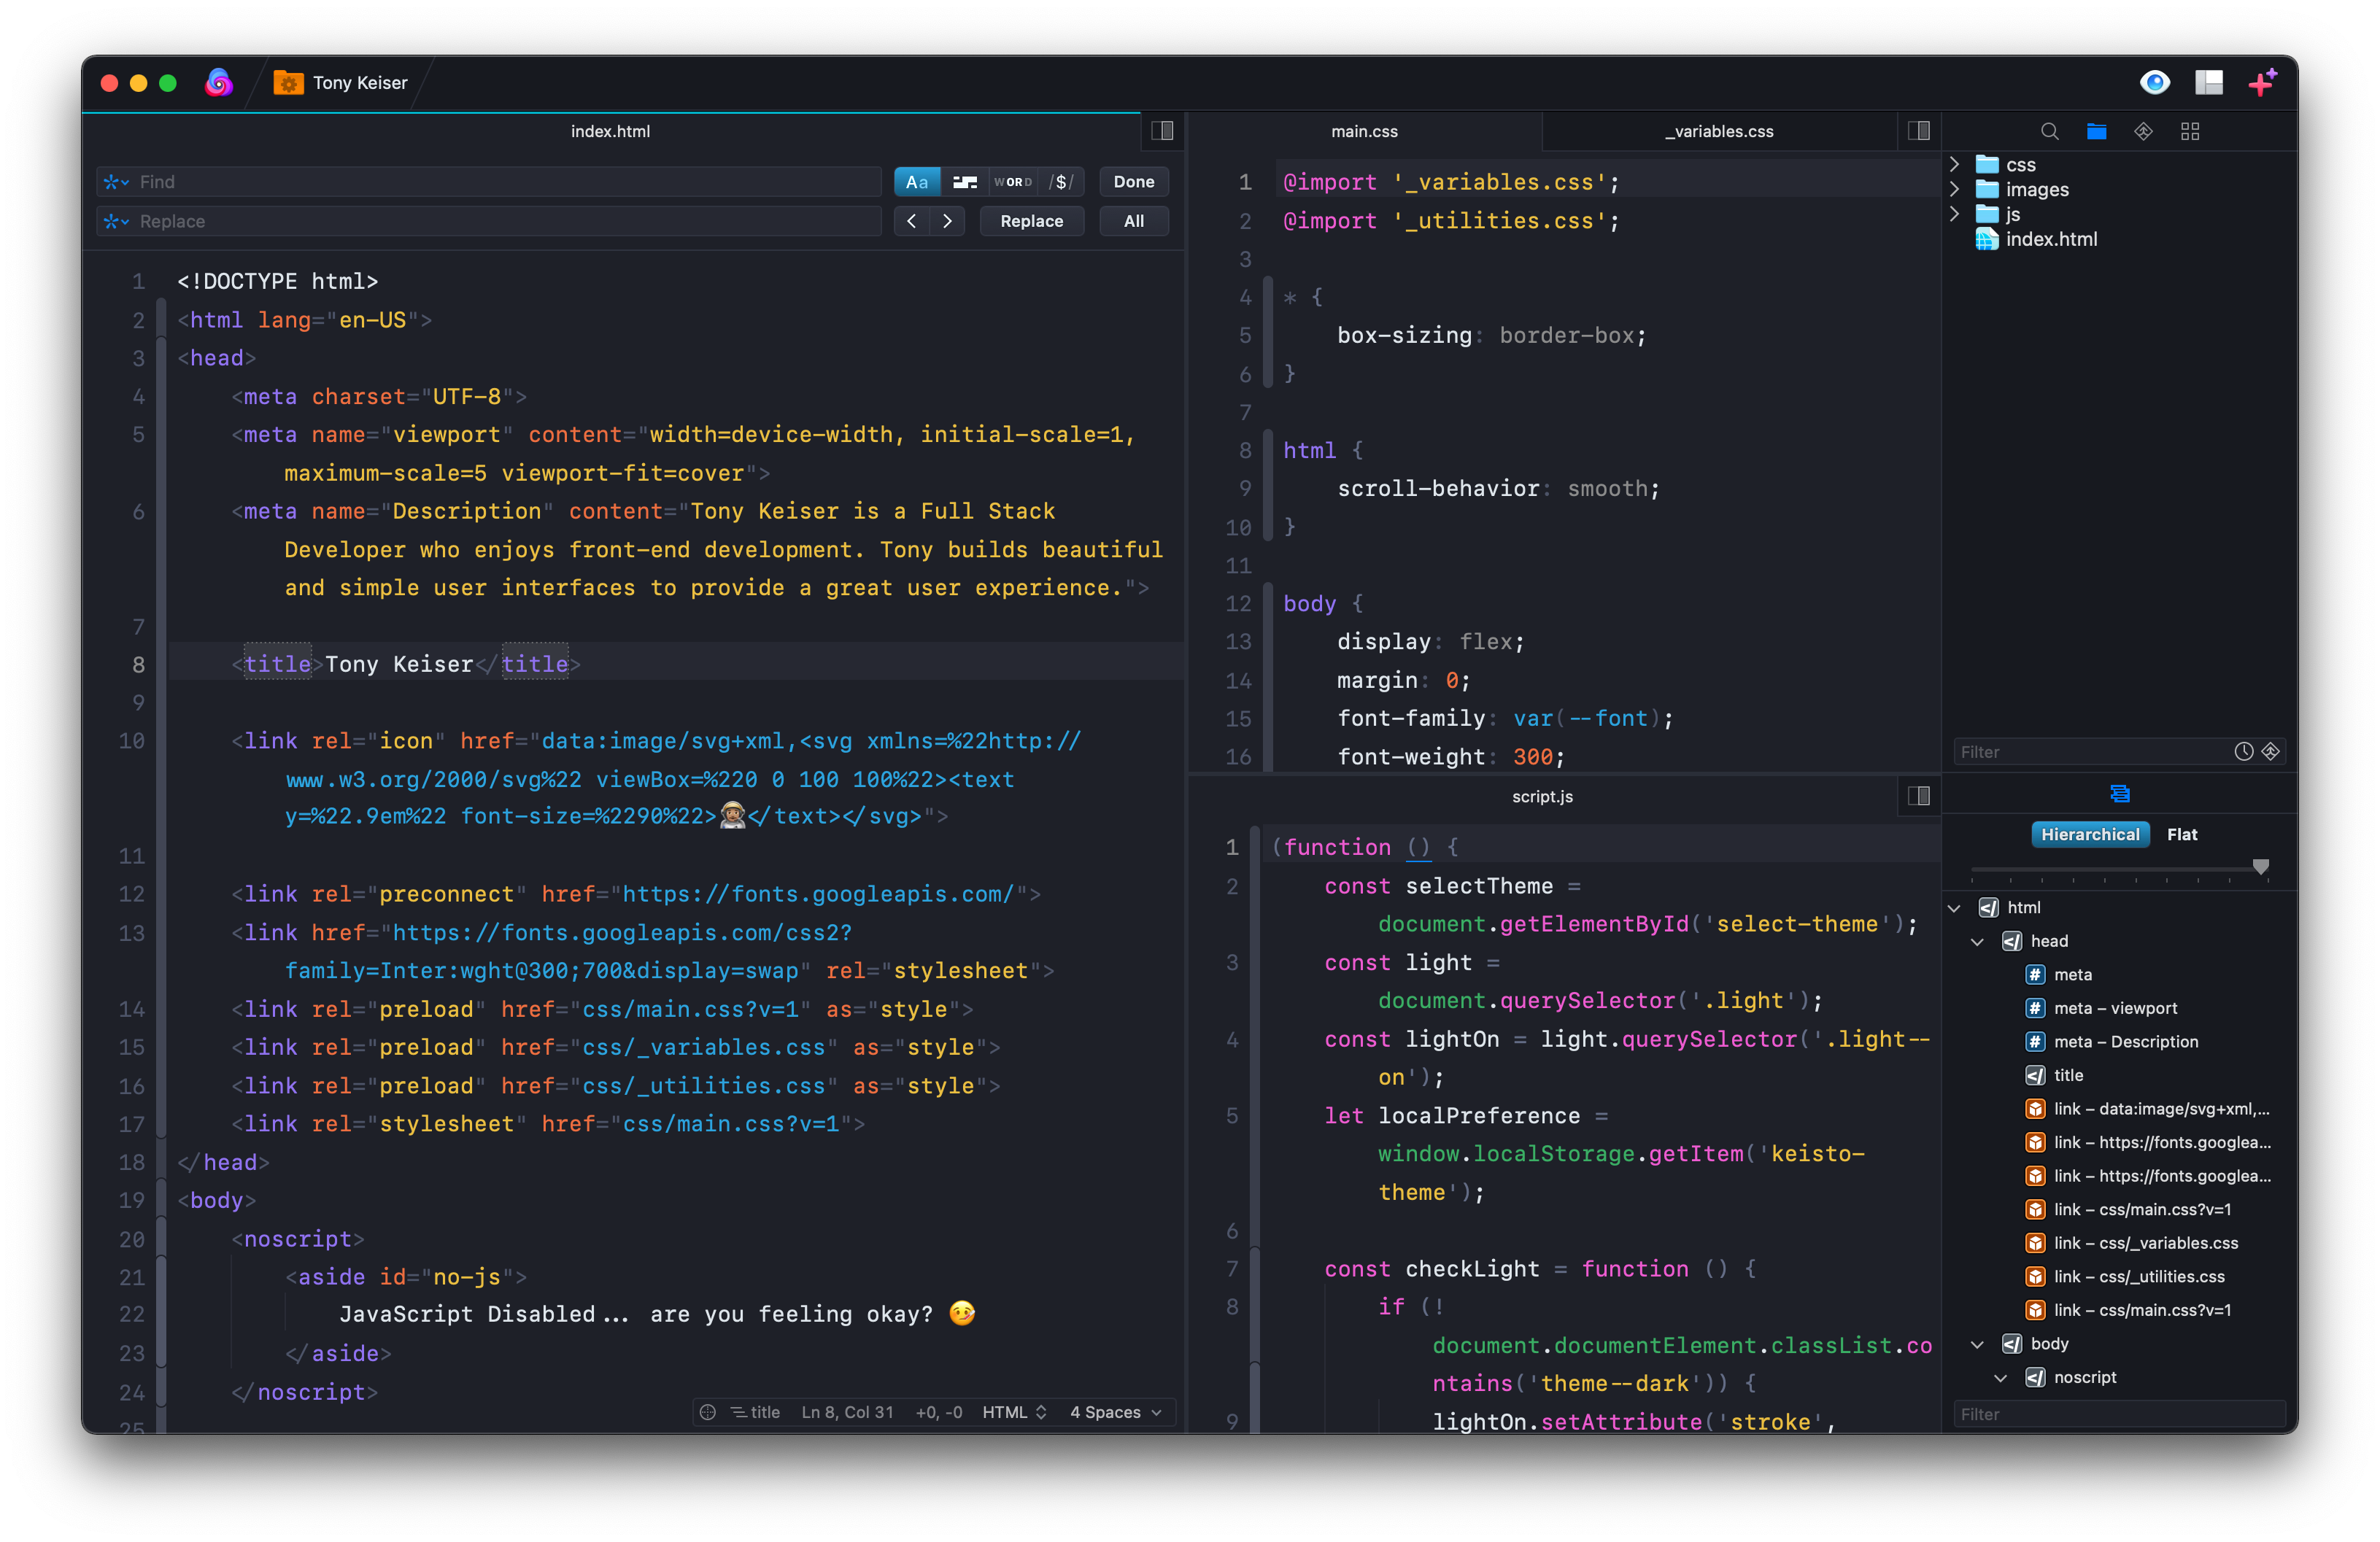Viewport: 2380px width, 1542px height.
Task: Click into the Find text field
Action: tap(500, 182)
